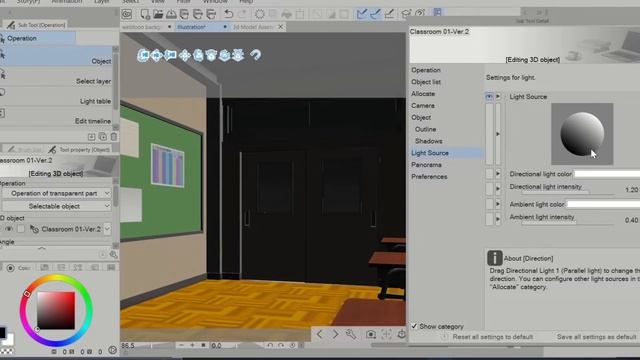Click camera preset icon in object launcher
640x360 pixels.
pos(371,334)
